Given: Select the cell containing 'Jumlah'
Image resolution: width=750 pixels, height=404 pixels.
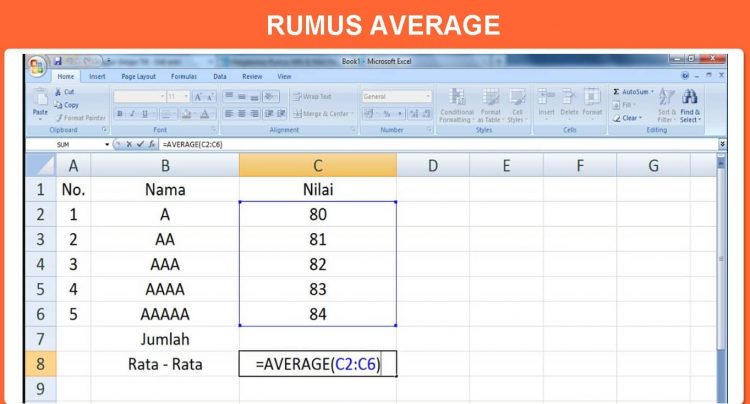Looking at the screenshot, I should coord(165,339).
